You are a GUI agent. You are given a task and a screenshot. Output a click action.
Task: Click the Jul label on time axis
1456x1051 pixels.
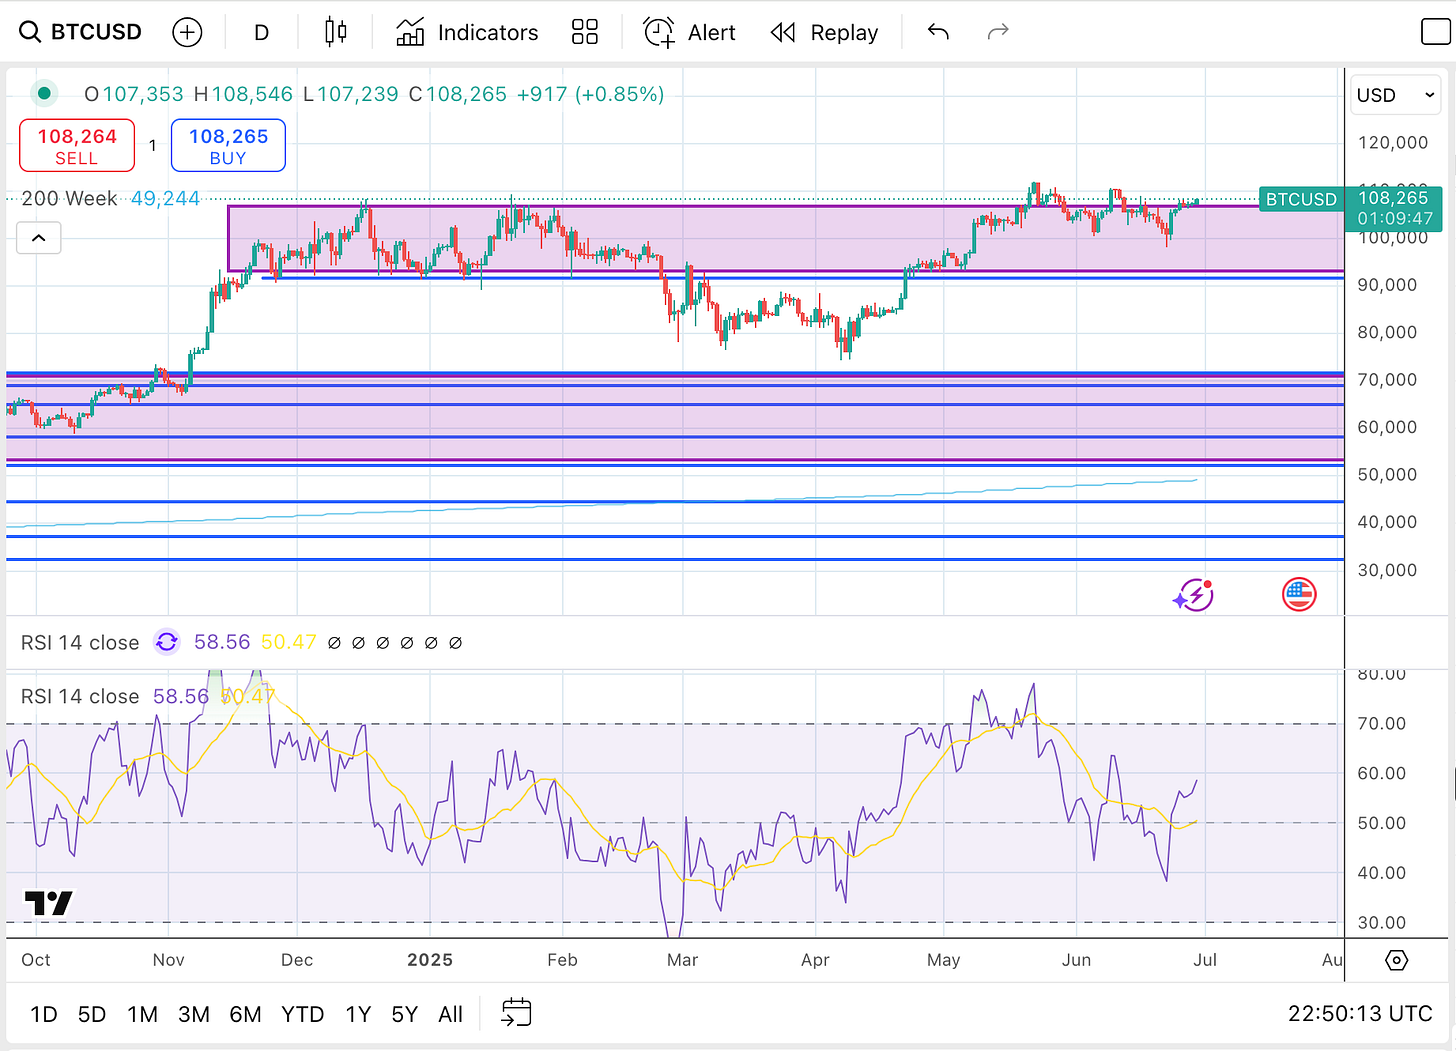coord(1205,960)
